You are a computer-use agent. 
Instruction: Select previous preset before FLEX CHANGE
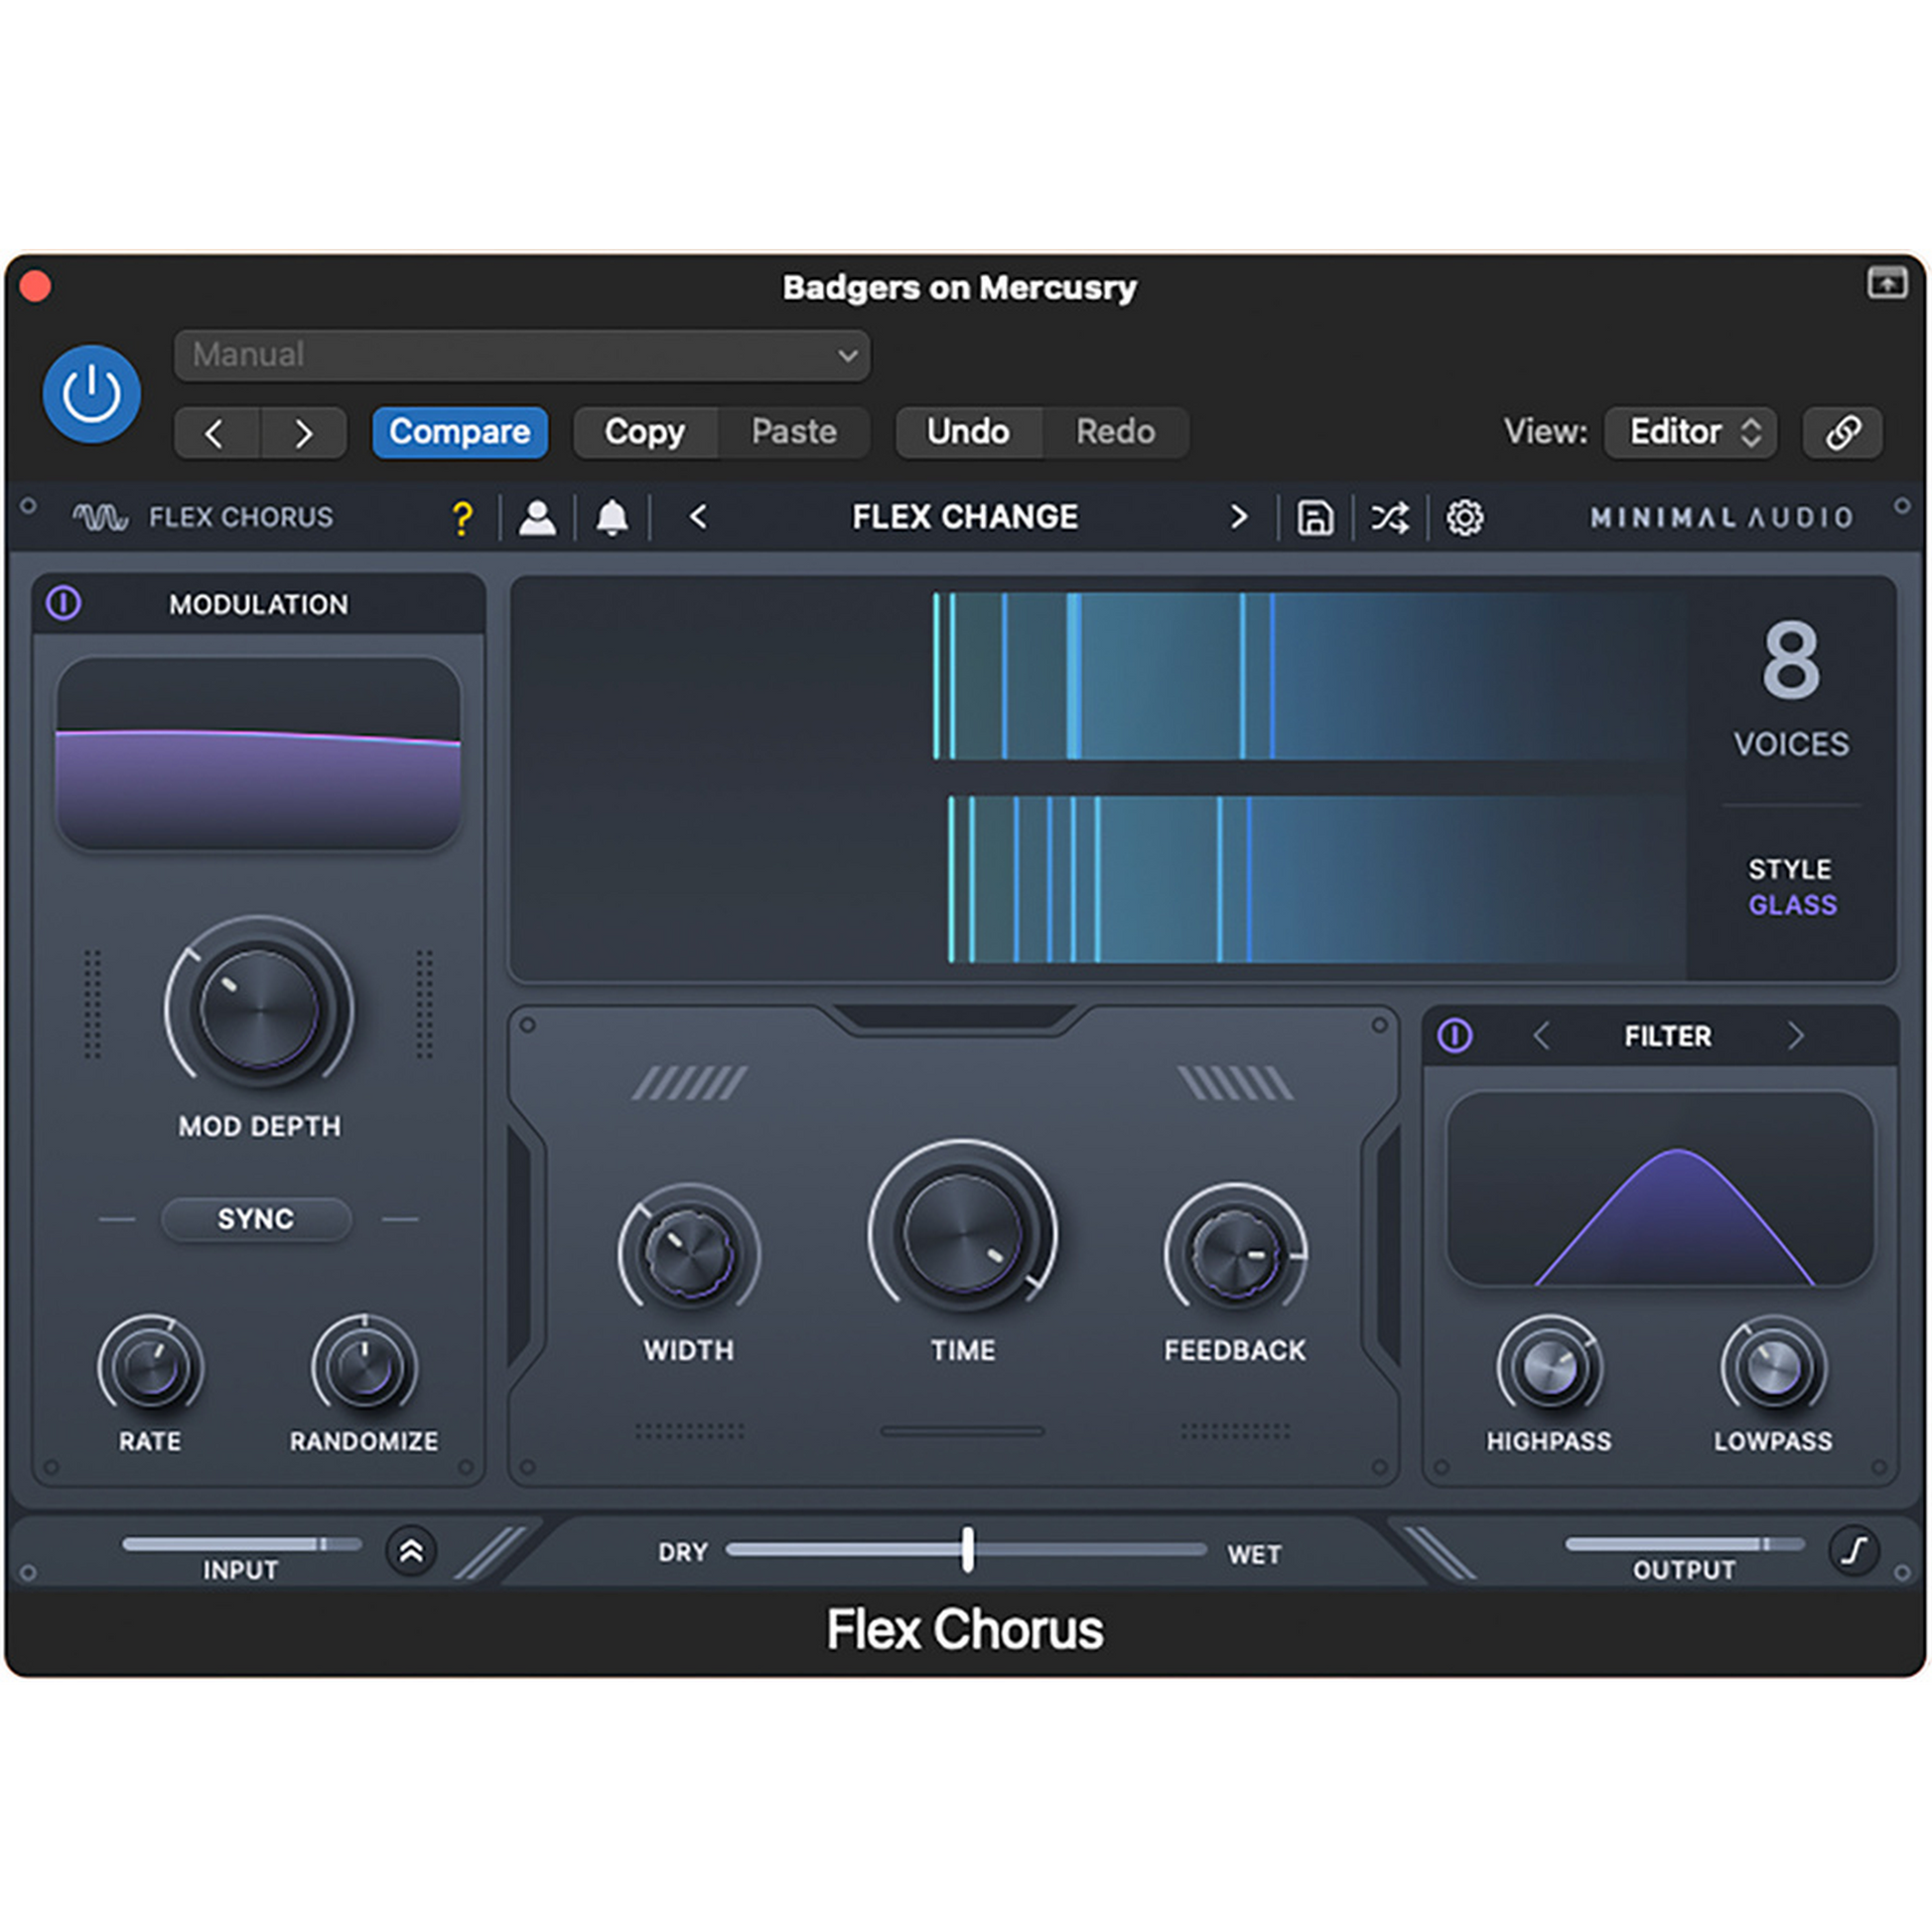[698, 517]
